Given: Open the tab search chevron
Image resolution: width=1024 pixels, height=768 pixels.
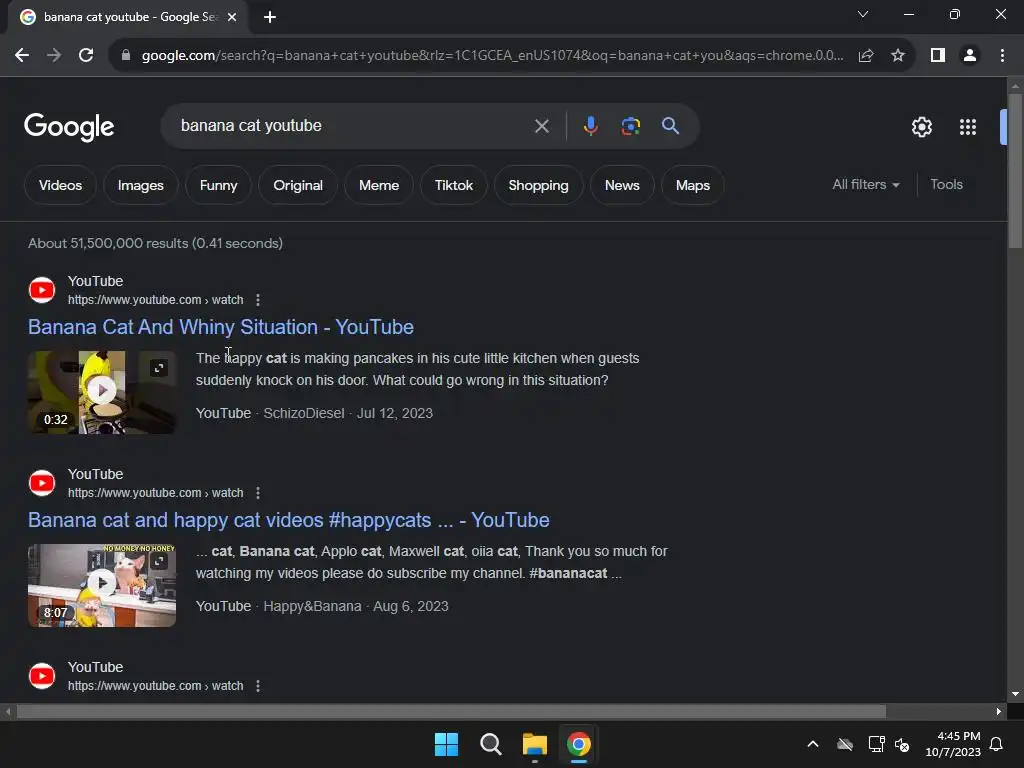Looking at the screenshot, I should tap(863, 14).
